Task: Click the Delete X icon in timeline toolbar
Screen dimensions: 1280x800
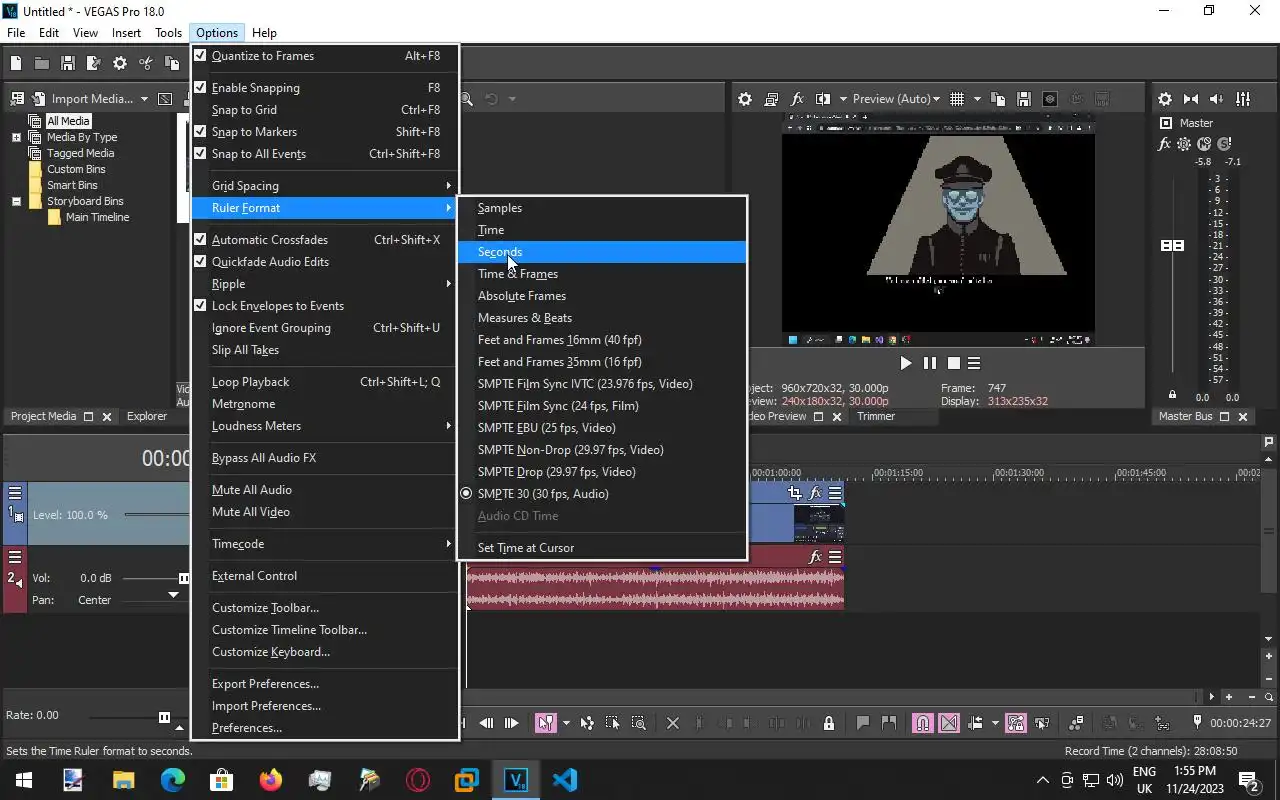Action: (x=673, y=723)
